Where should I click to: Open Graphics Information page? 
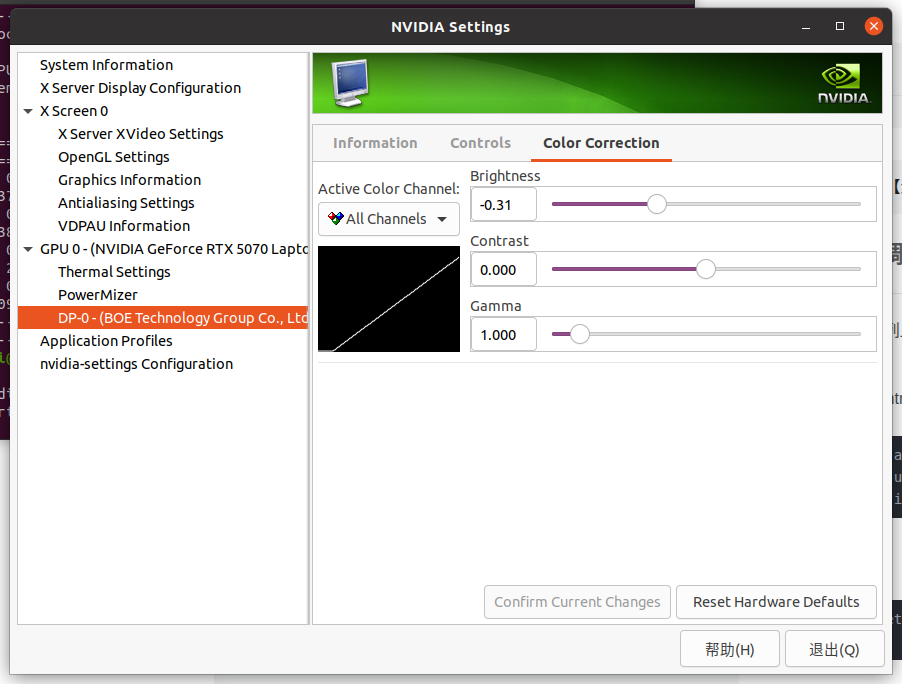pos(129,180)
